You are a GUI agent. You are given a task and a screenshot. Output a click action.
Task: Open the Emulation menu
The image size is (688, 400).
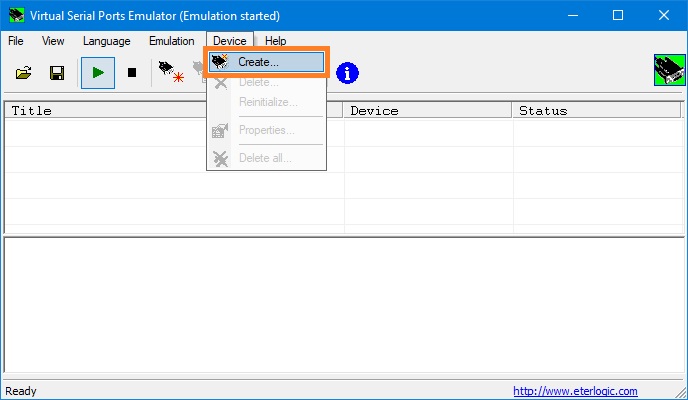coord(172,41)
